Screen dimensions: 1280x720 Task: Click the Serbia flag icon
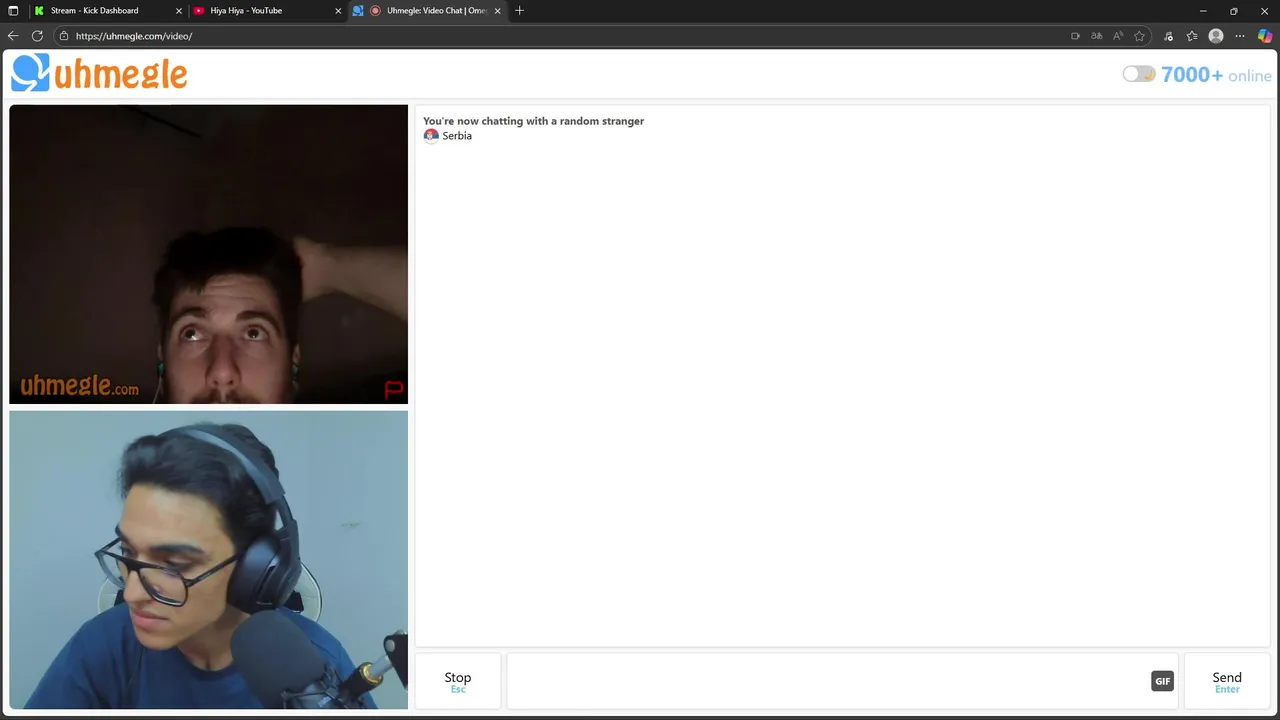pos(431,136)
